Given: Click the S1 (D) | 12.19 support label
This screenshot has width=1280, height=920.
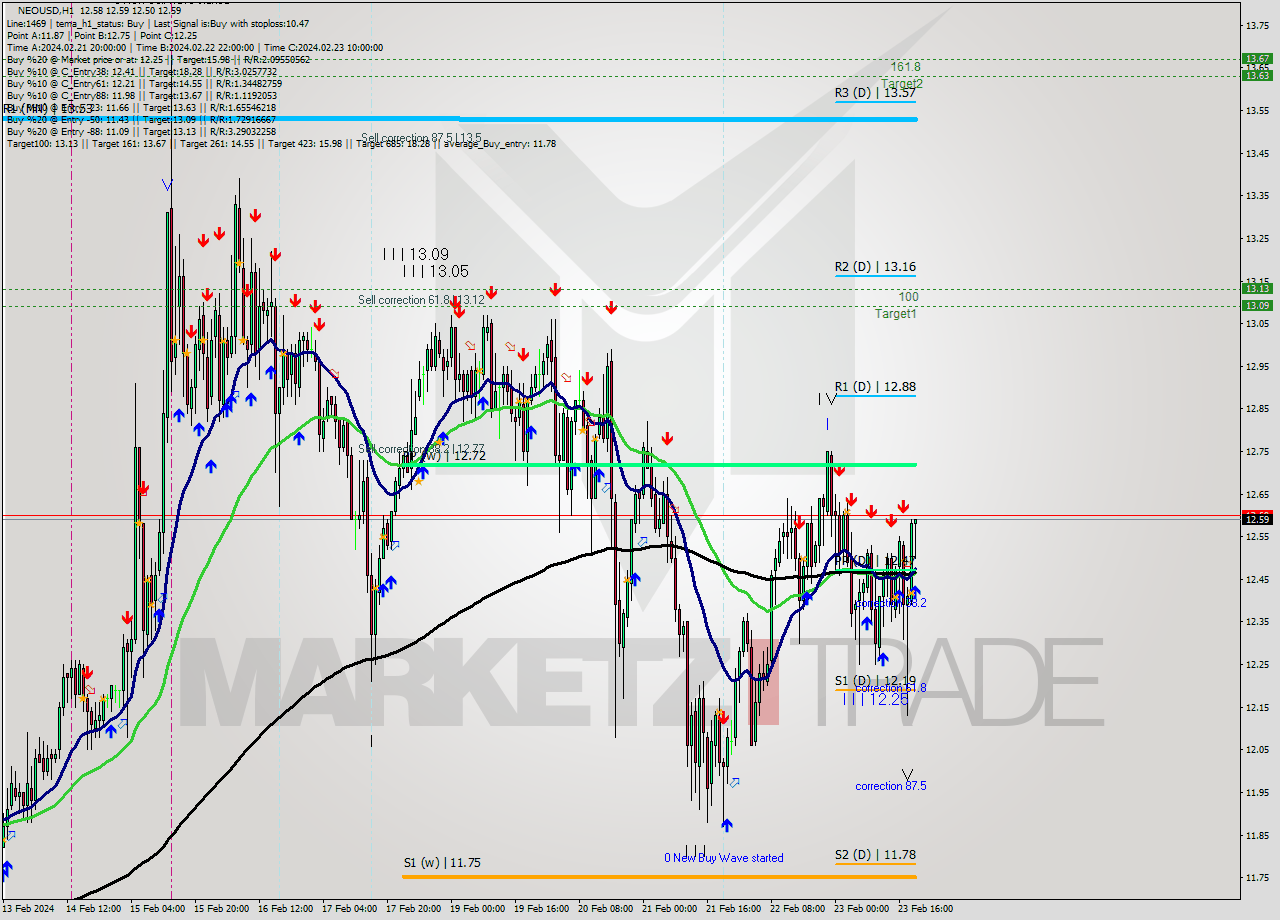Looking at the screenshot, I should 875,681.
